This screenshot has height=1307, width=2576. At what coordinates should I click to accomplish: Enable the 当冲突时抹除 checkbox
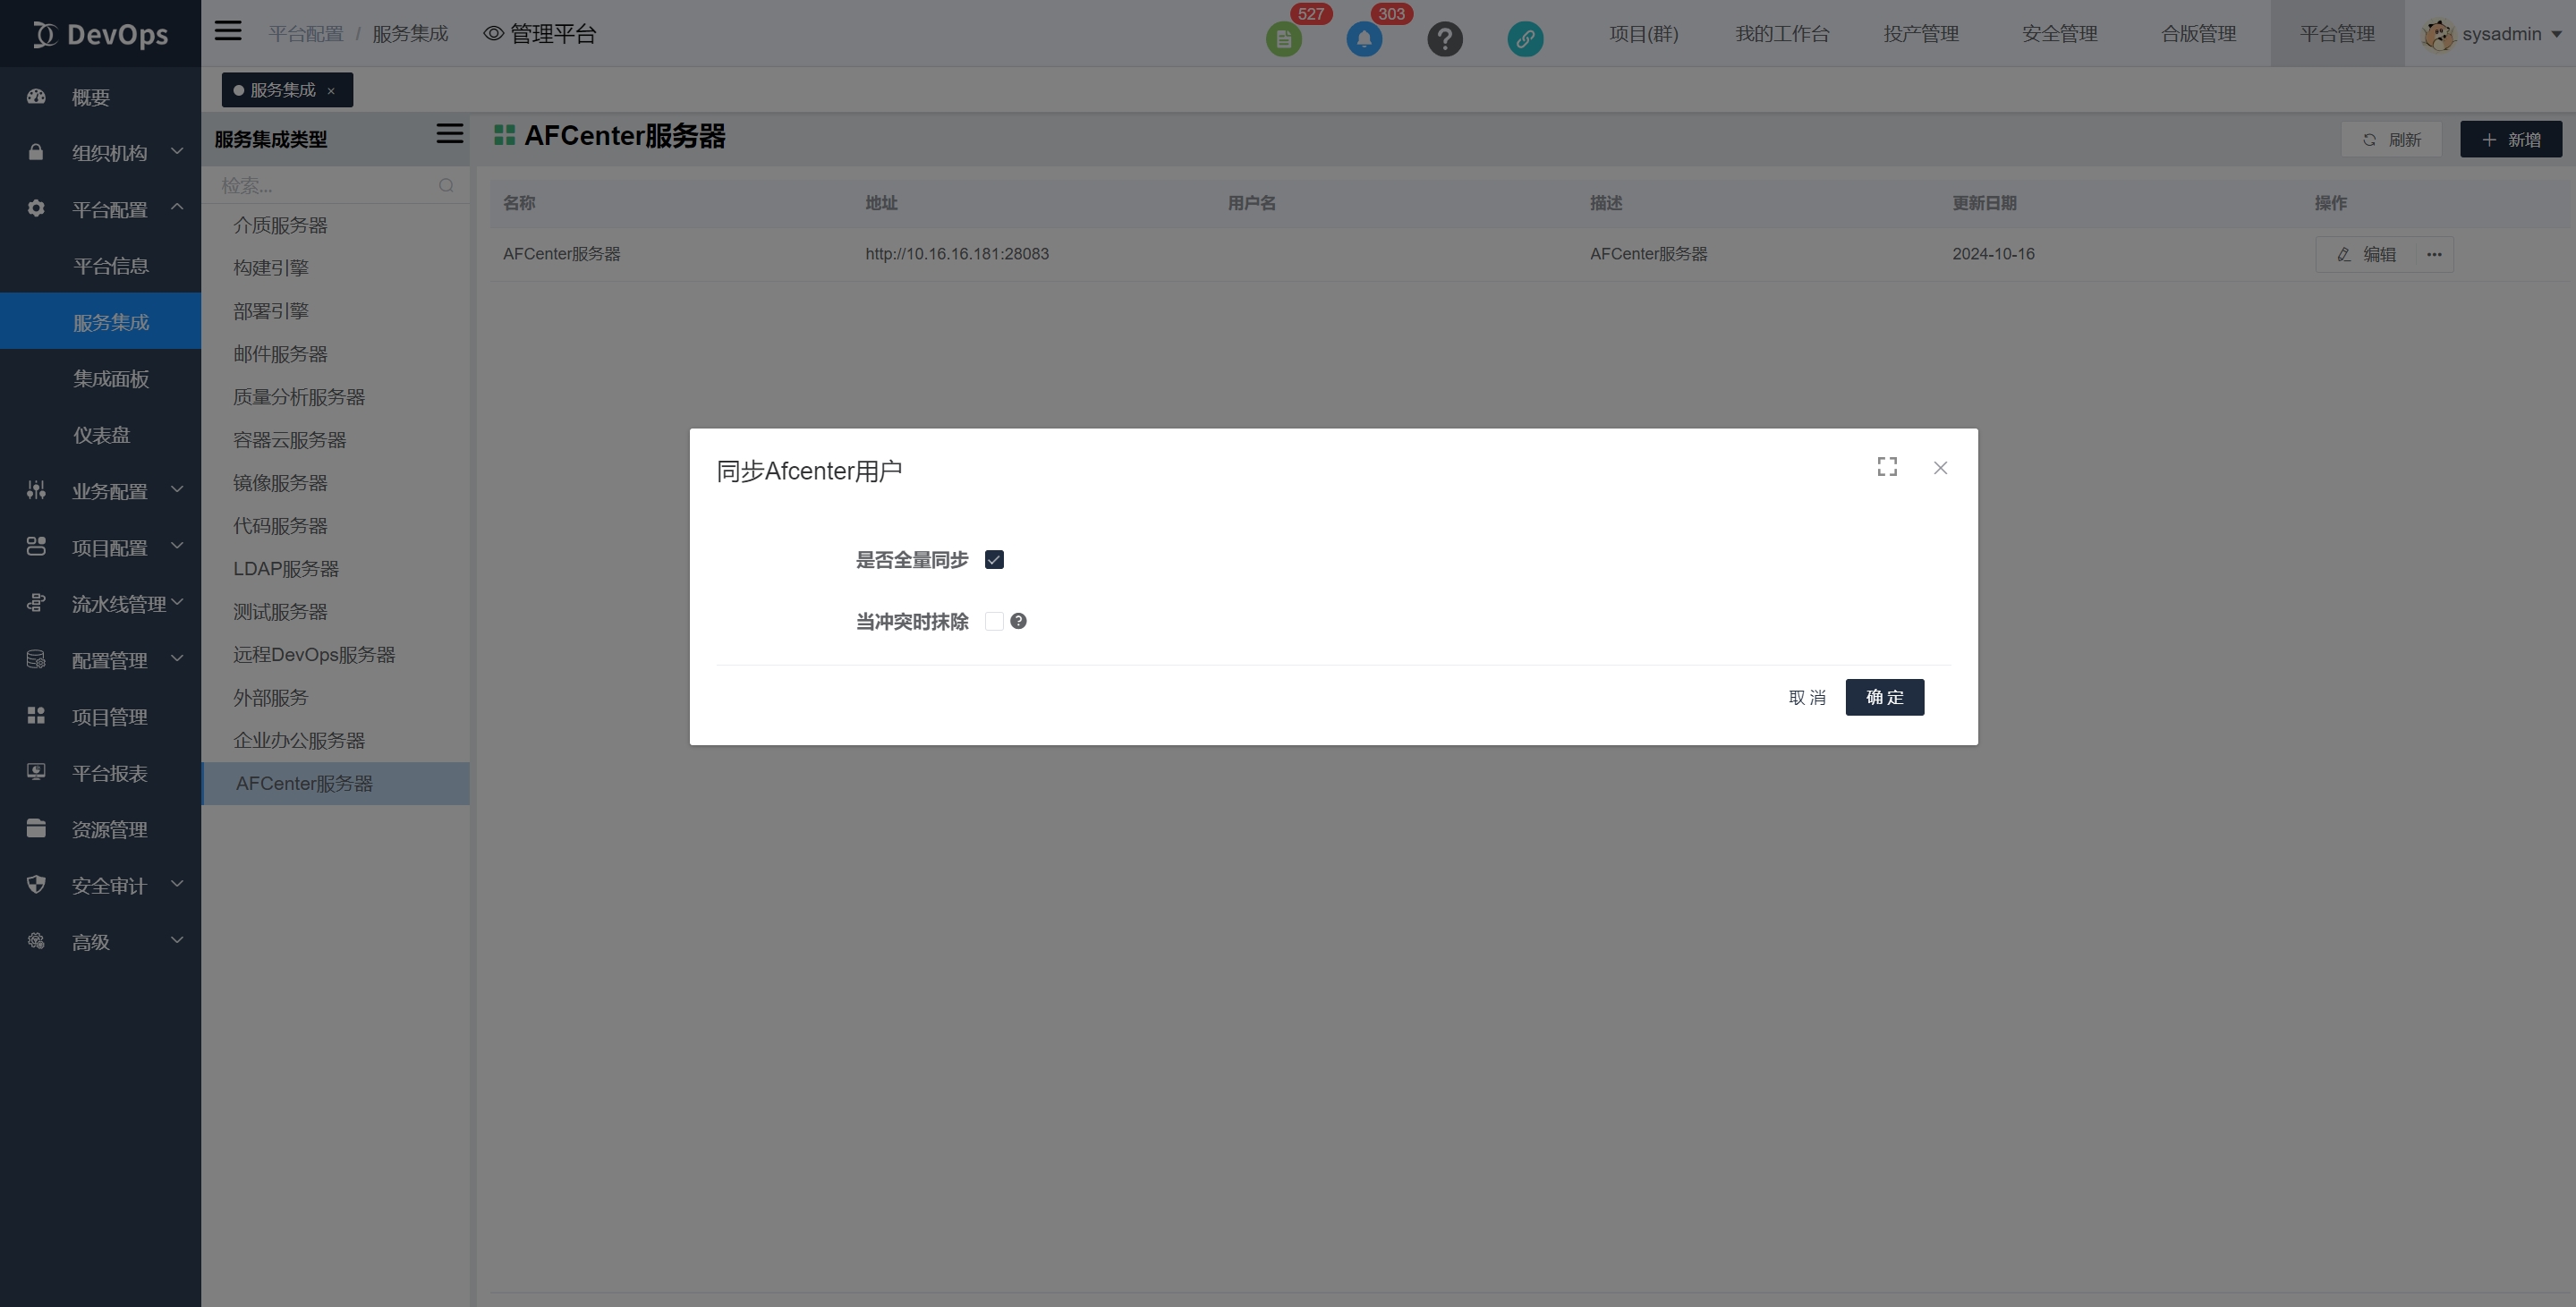coord(994,621)
